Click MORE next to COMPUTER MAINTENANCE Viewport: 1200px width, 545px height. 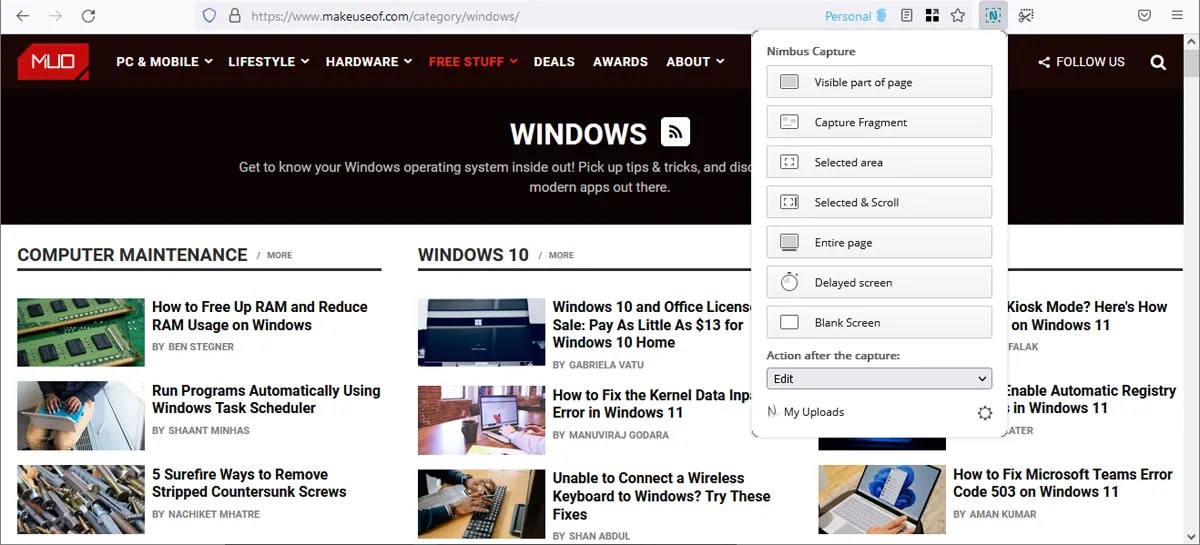[x=280, y=255]
